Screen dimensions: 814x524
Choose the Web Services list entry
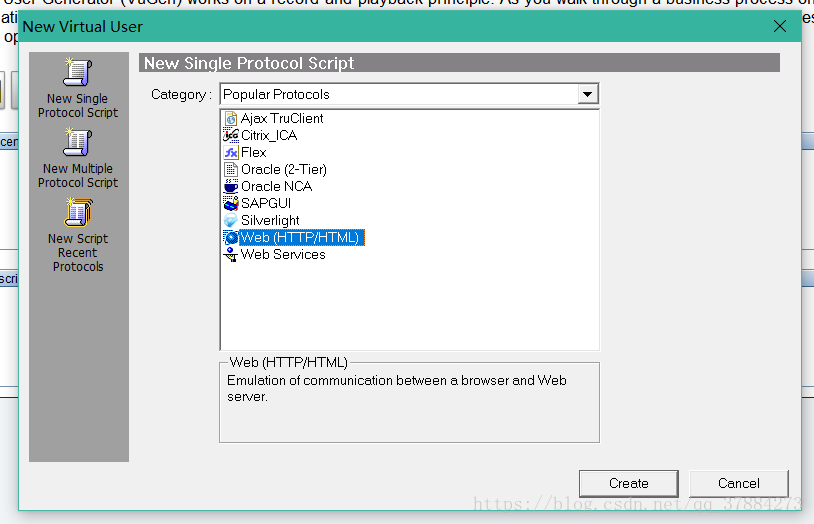click(282, 255)
